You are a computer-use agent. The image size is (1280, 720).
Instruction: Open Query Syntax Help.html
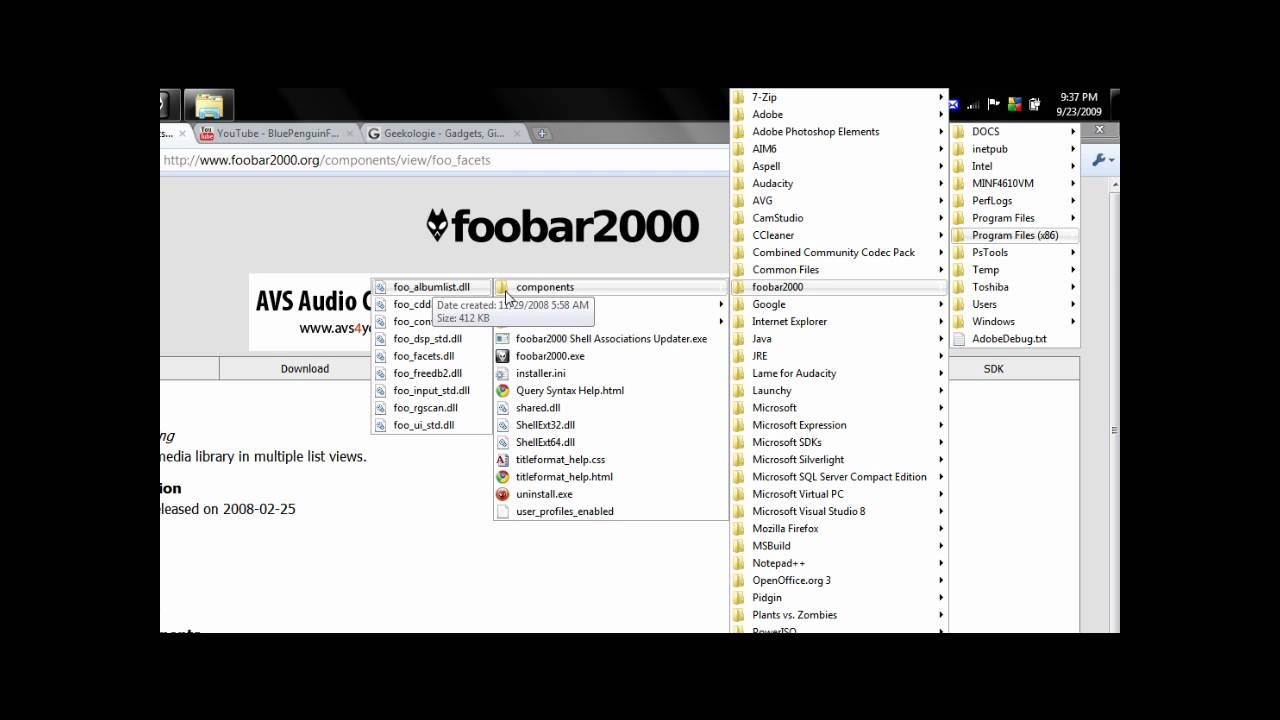[610, 390]
